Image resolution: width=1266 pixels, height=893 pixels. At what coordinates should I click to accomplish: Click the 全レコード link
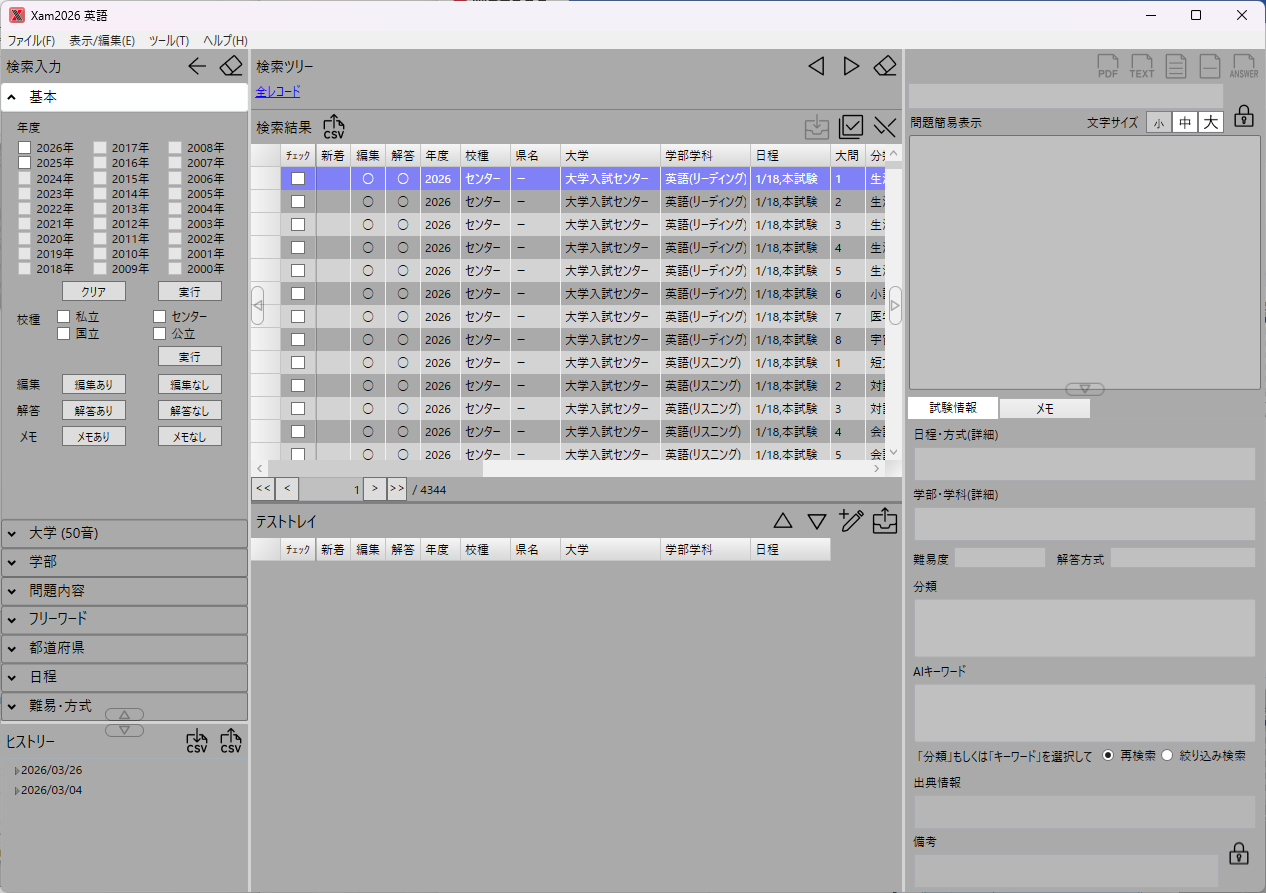click(x=278, y=92)
